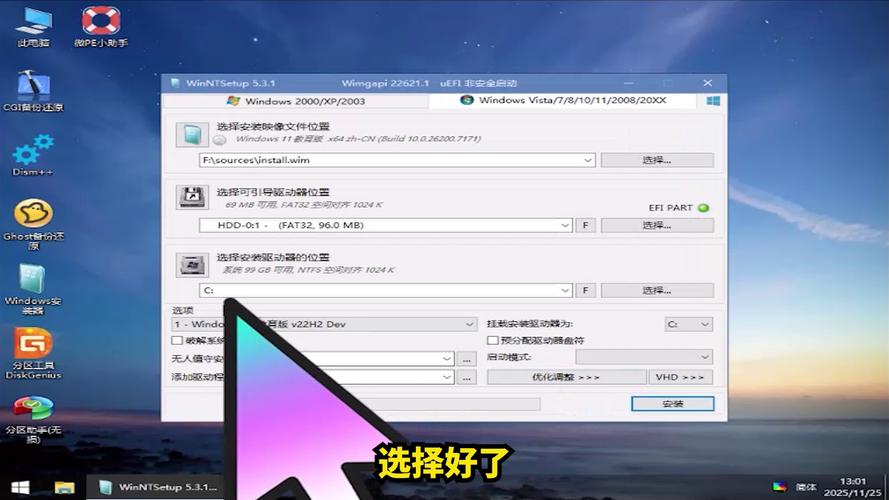The height and width of the screenshot is (500, 889).
Task: Toggle the 破解系统 checkbox
Action: click(177, 340)
